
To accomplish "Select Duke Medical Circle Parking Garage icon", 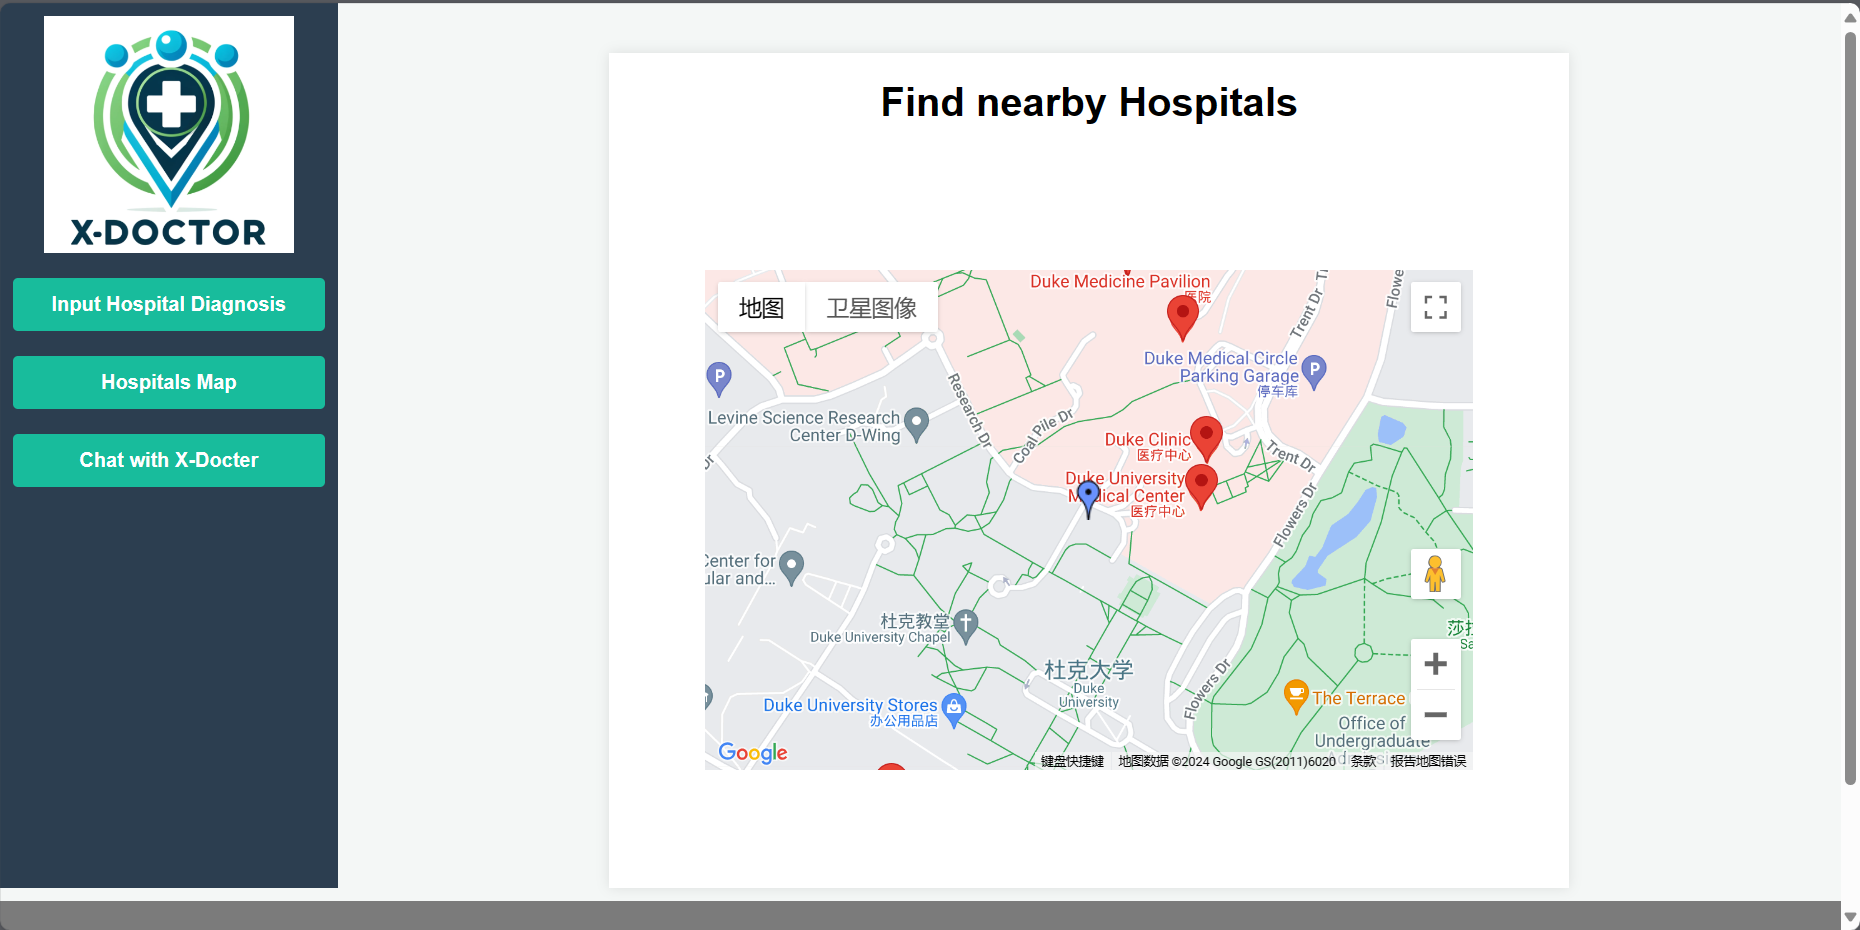I will 1314,372.
